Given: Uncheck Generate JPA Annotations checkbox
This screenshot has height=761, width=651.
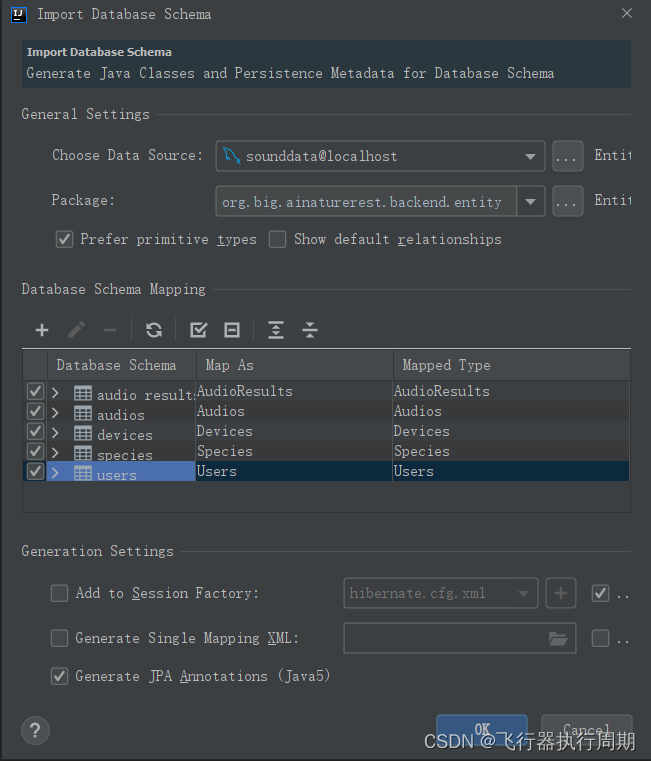Looking at the screenshot, I should 59,676.
